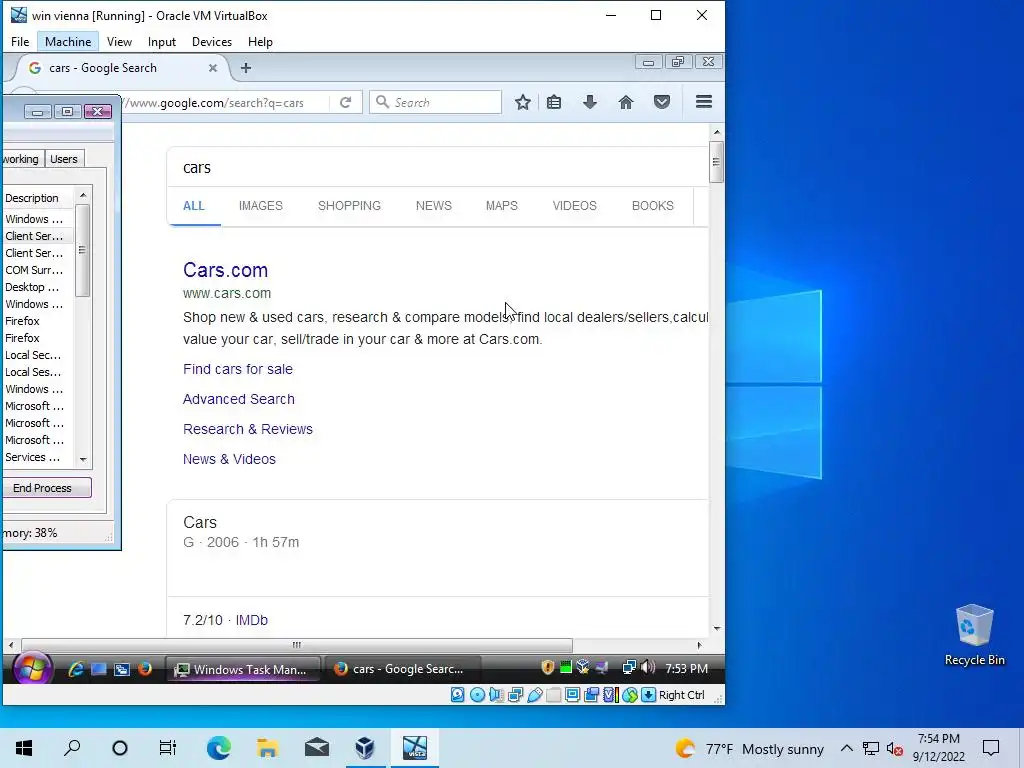Follow the News & Videos link
Viewport: 1024px width, 768px height.
229,459
